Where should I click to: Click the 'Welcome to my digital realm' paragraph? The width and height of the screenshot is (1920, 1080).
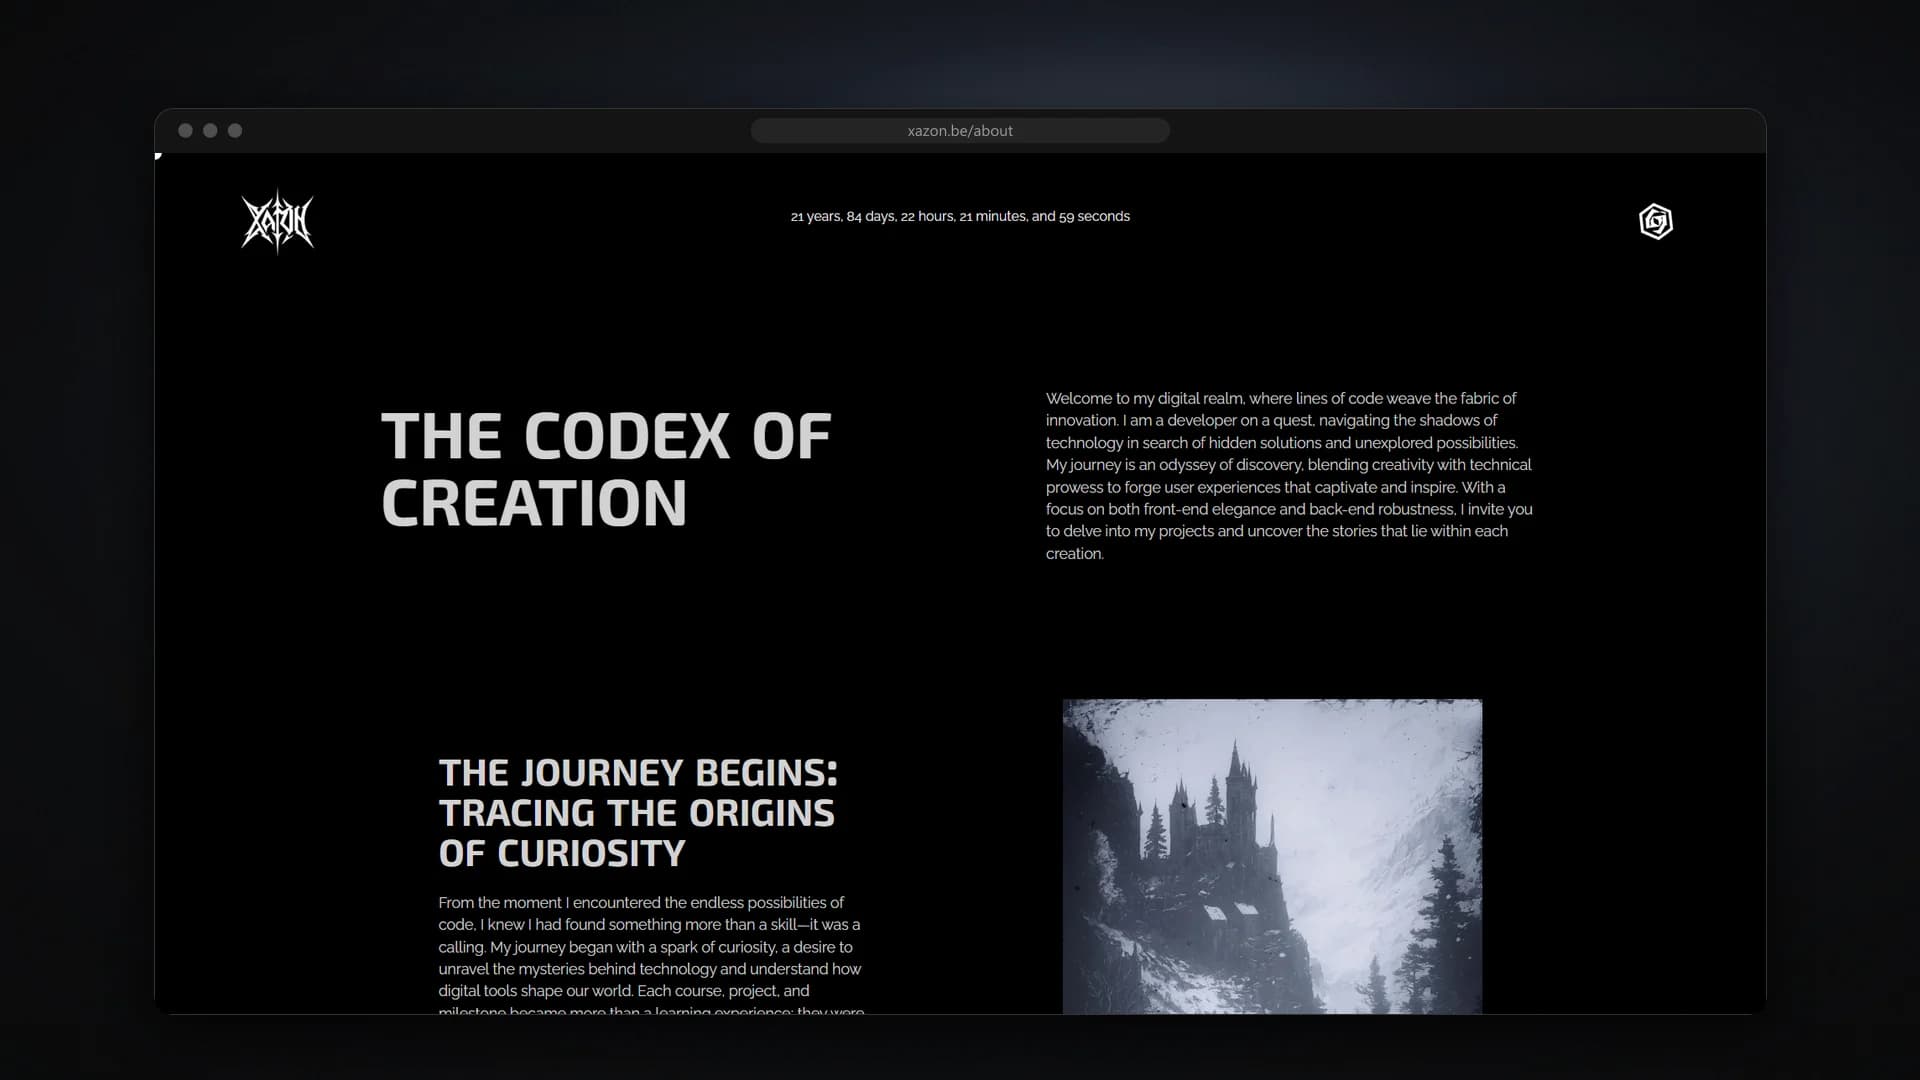(1289, 476)
